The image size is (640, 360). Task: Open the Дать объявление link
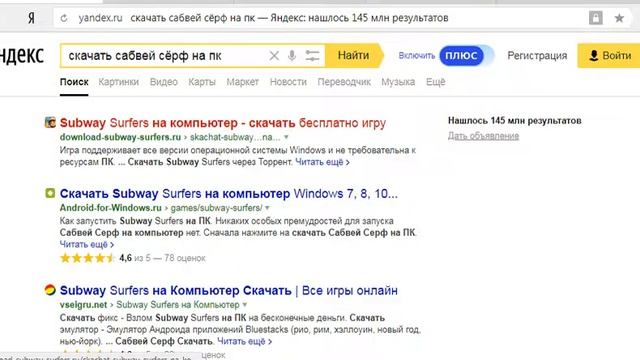(x=483, y=136)
